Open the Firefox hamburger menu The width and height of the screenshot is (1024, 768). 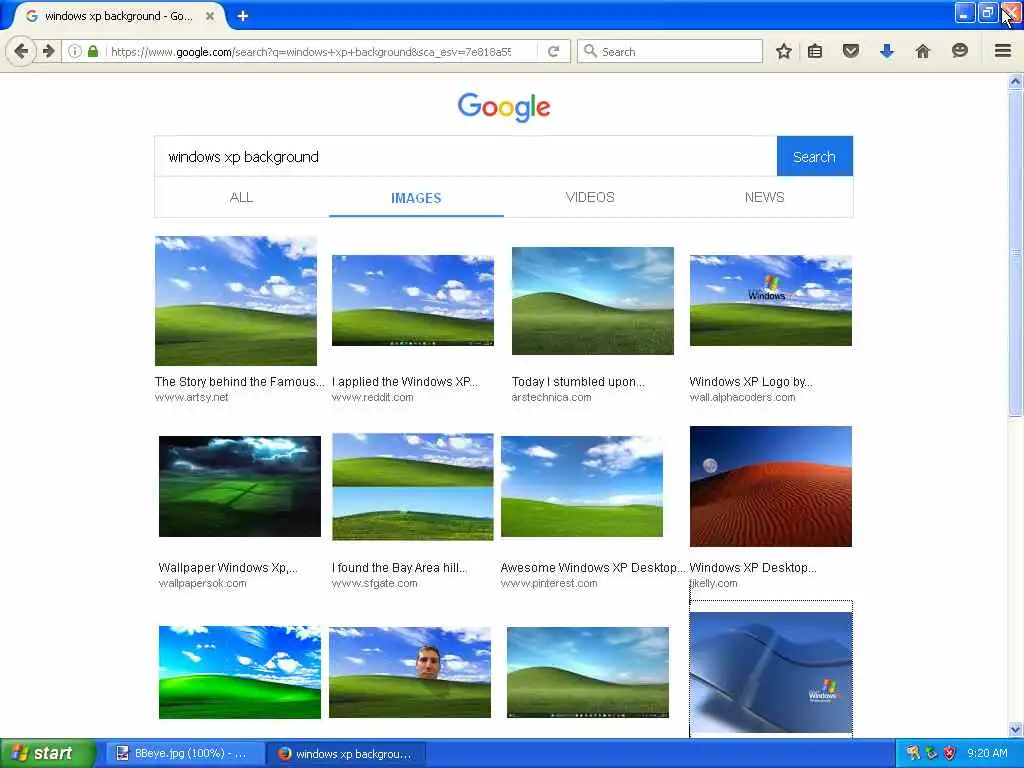1003,51
